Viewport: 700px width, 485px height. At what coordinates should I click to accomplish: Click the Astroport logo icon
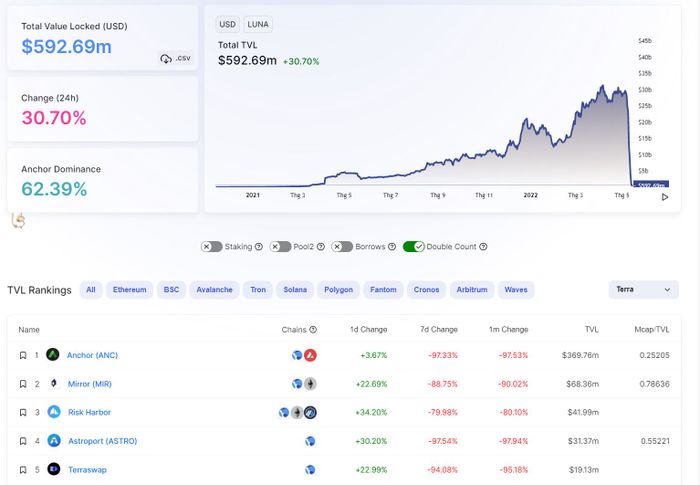[53, 441]
